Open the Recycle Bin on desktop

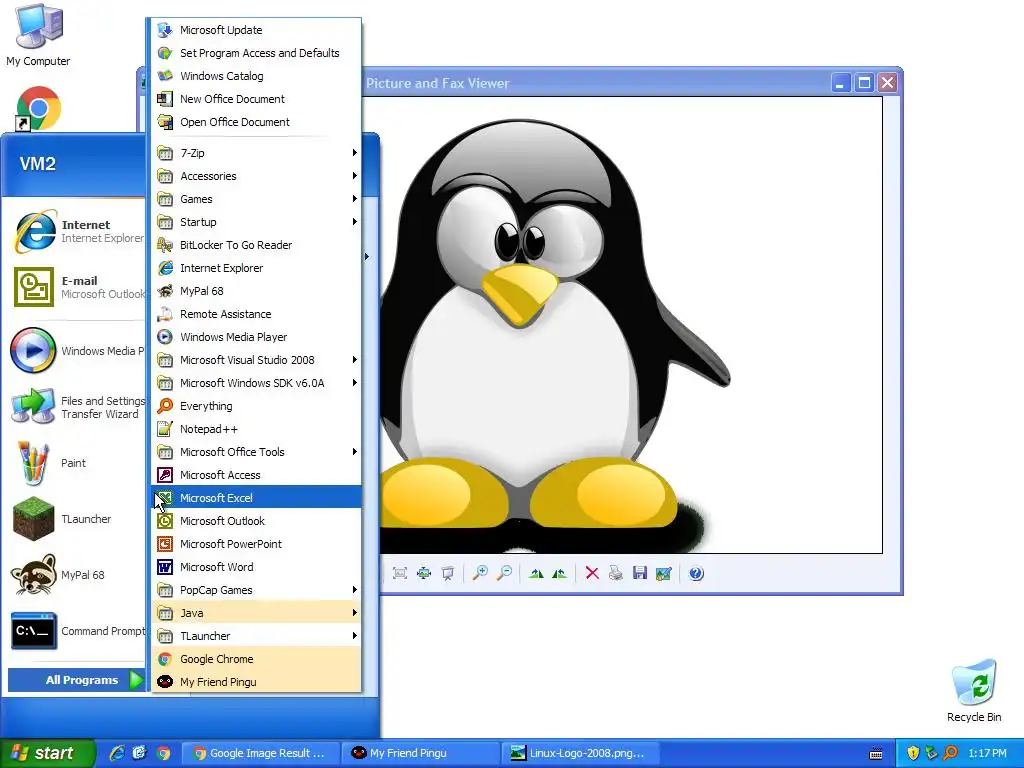pyautogui.click(x=974, y=690)
